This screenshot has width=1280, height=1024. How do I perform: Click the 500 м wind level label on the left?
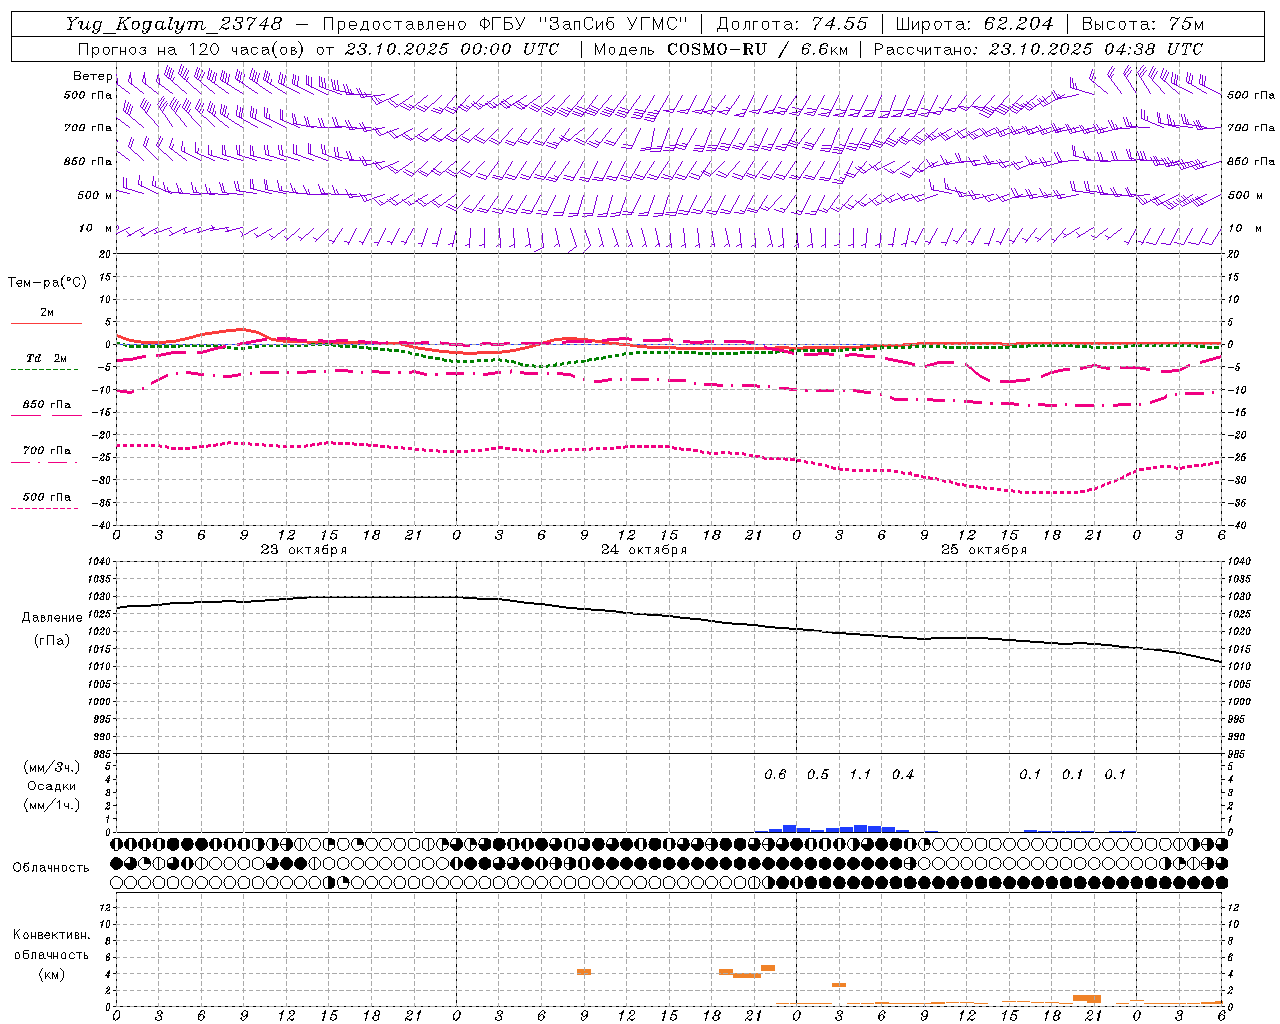95,195
